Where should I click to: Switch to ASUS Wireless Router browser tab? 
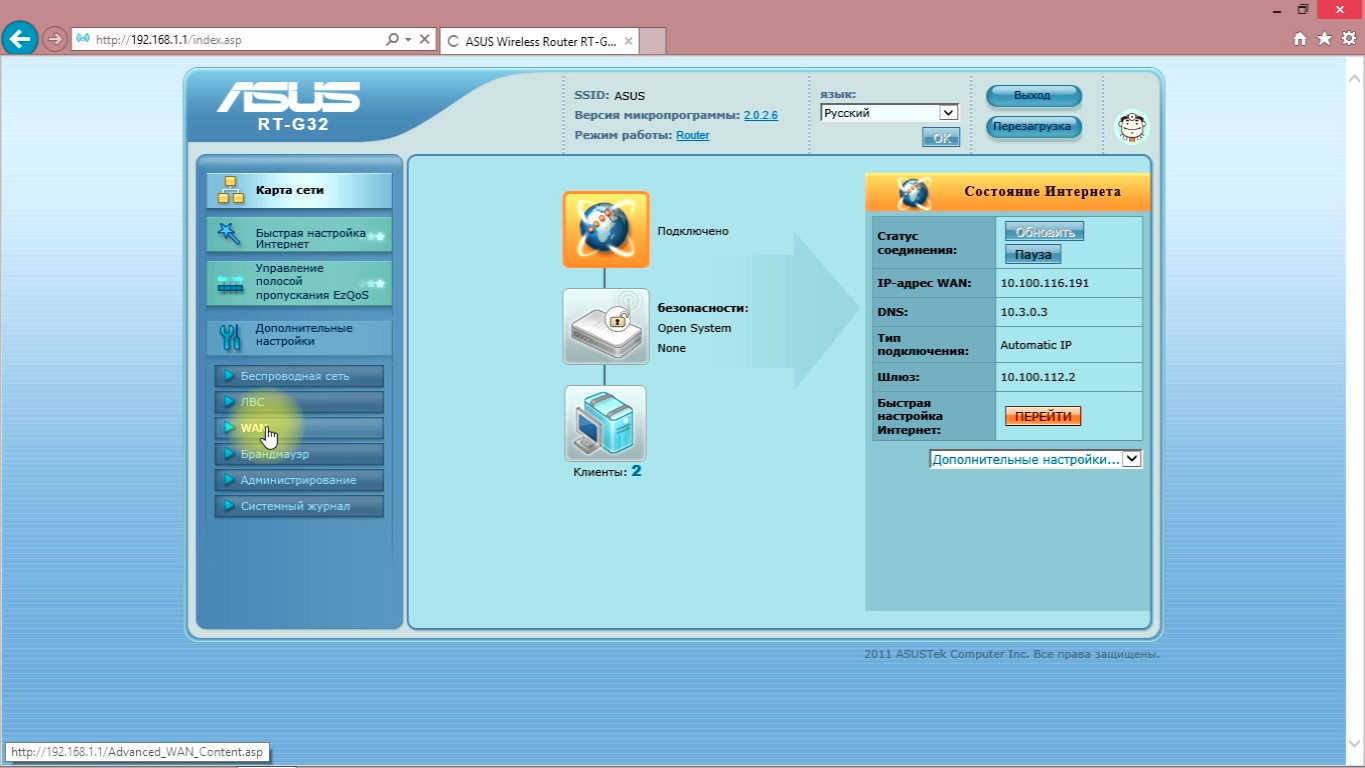(x=538, y=41)
